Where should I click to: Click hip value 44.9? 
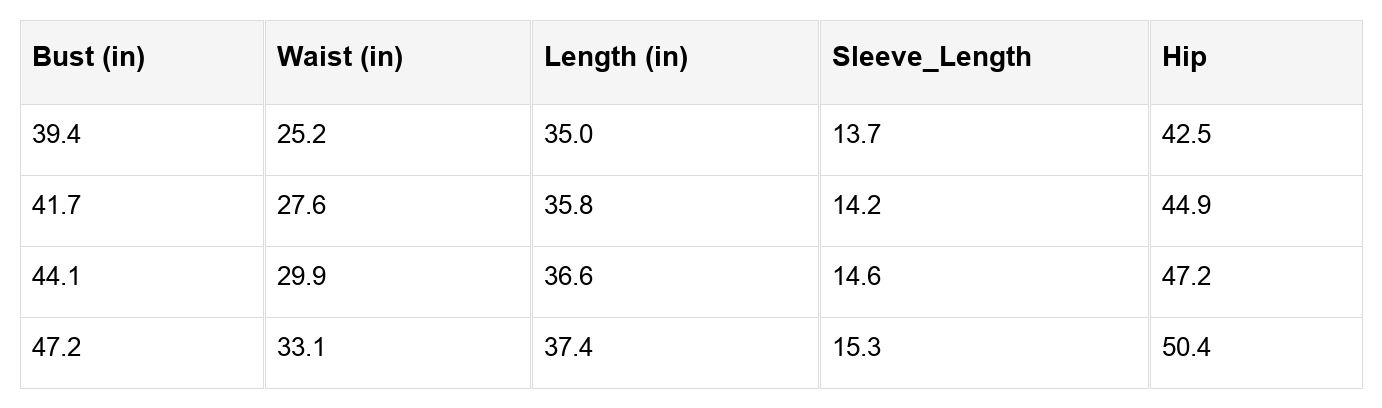click(1186, 206)
